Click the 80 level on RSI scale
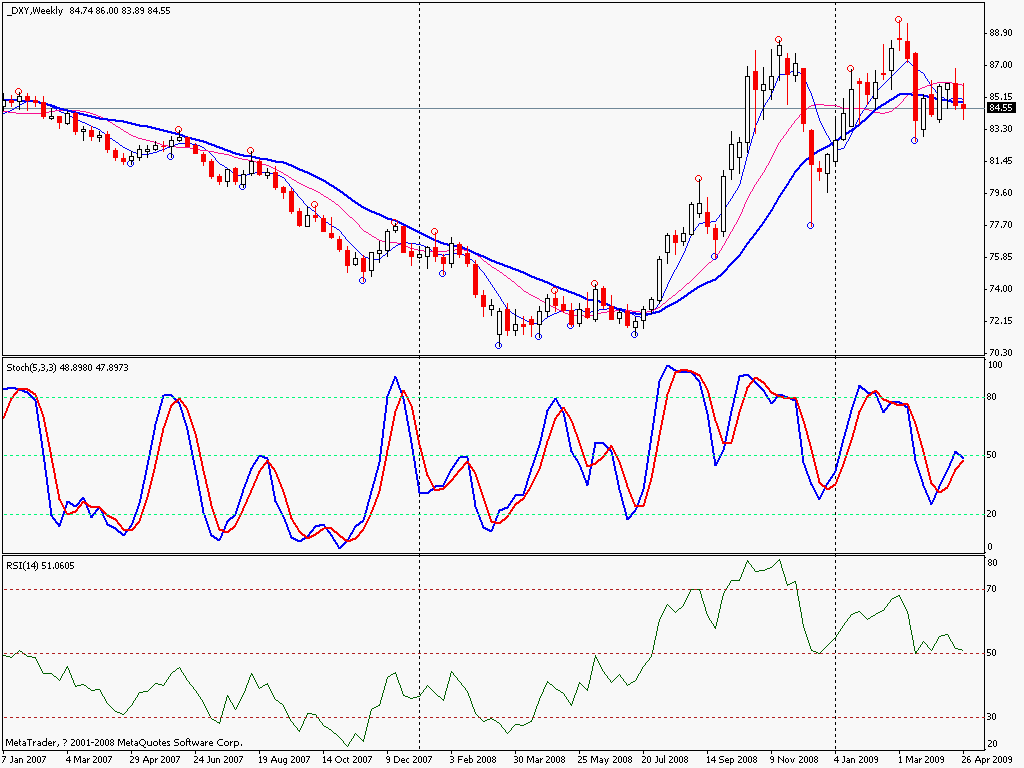The image size is (1024, 768). click(x=992, y=563)
